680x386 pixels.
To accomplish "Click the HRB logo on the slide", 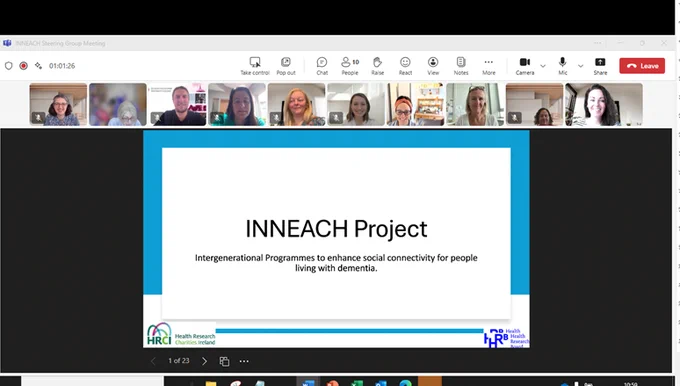I will tap(506, 338).
